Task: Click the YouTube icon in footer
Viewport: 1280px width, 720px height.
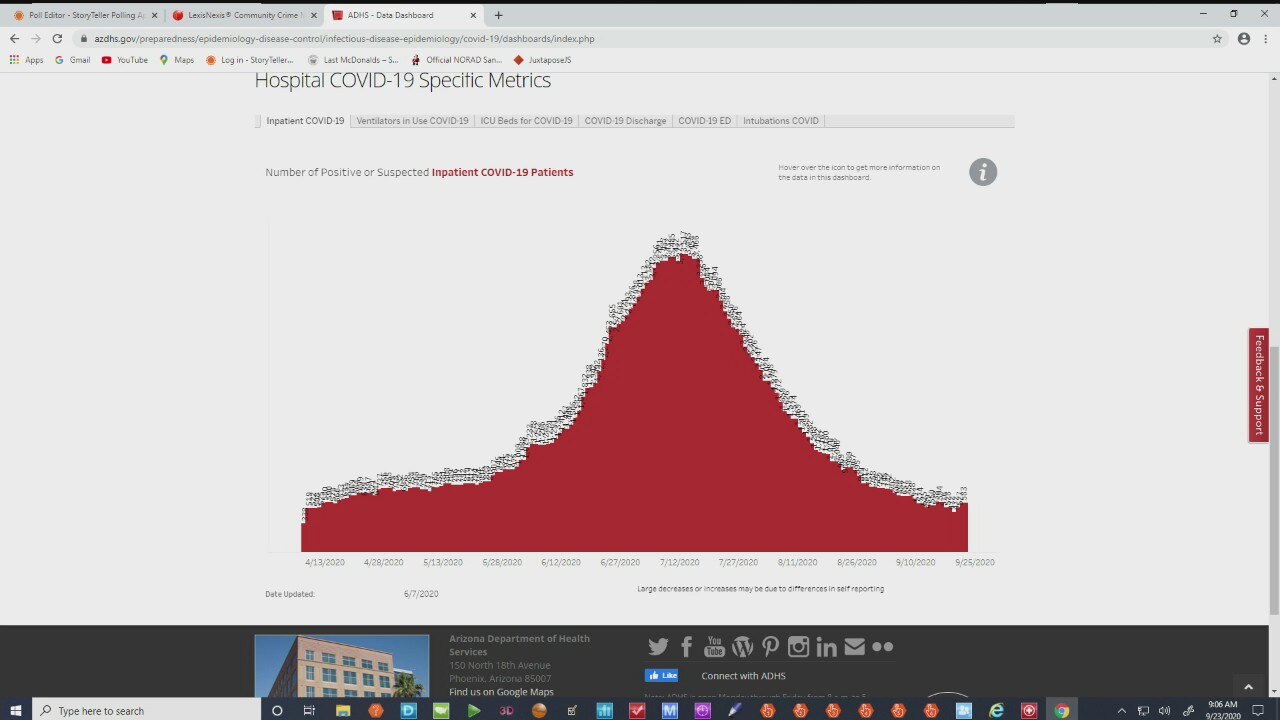Action: click(x=714, y=647)
